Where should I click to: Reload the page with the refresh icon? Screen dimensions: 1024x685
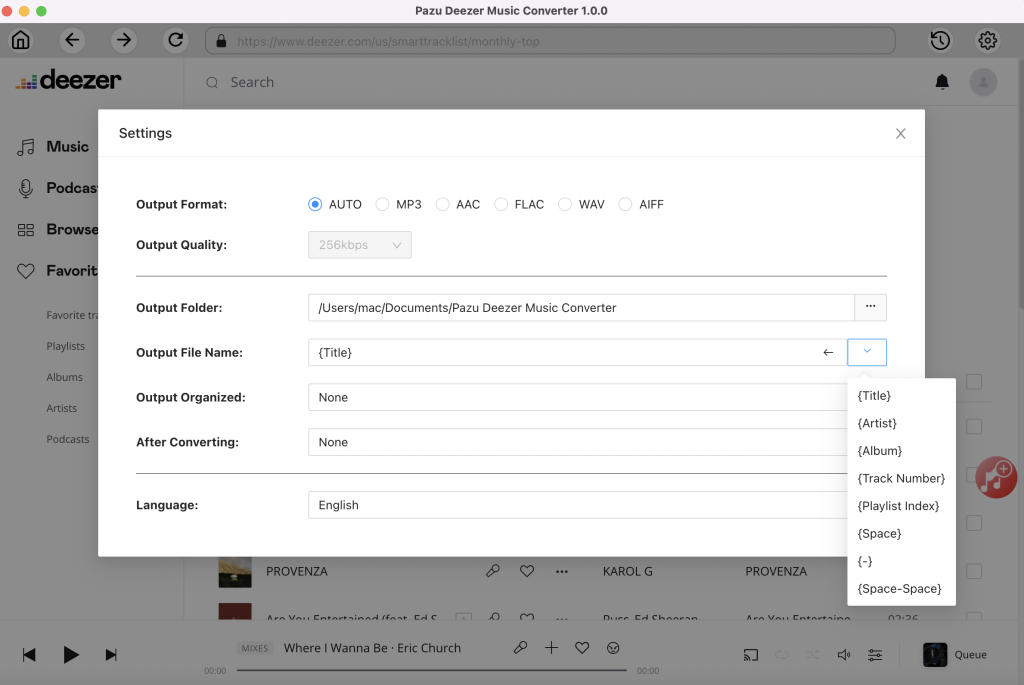[176, 40]
